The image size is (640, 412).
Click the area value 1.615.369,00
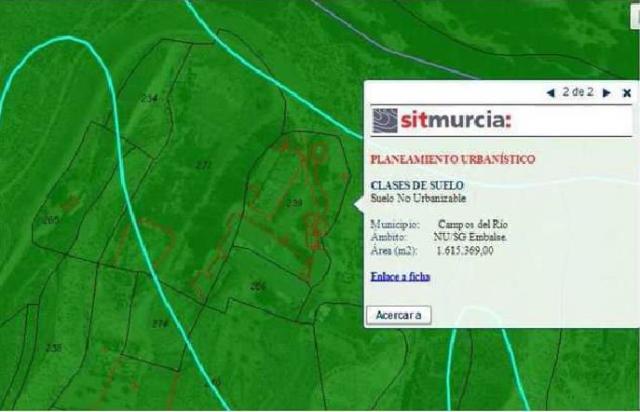pyautogui.click(x=466, y=250)
